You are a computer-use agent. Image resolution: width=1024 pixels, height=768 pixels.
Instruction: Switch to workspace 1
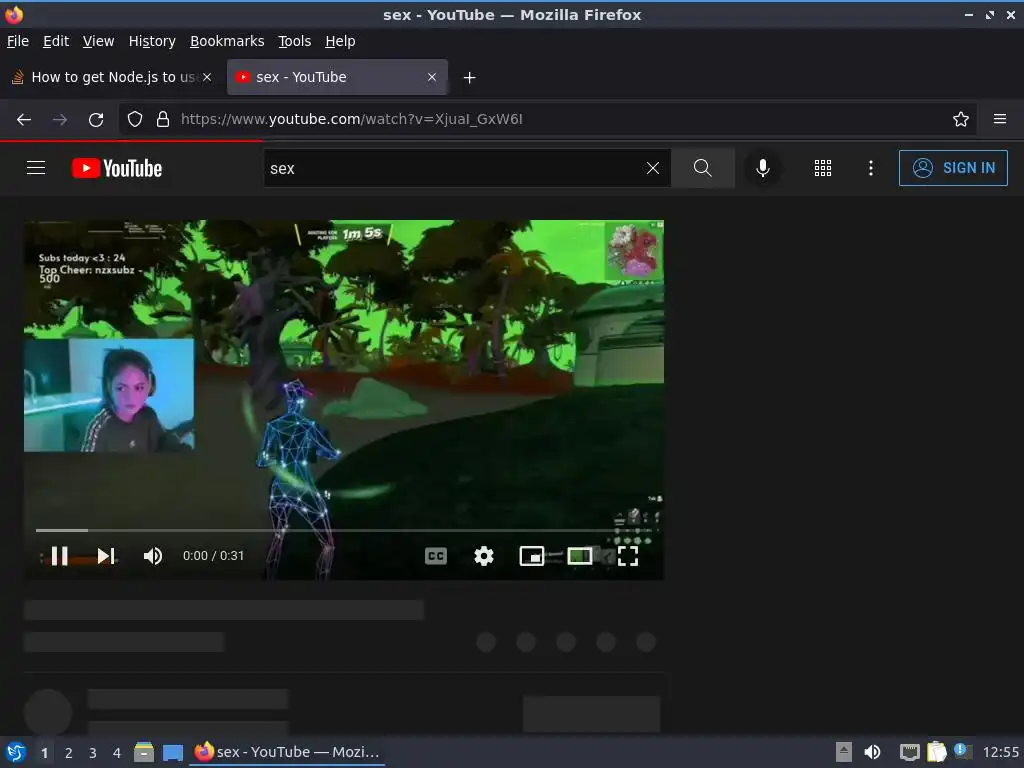44,753
